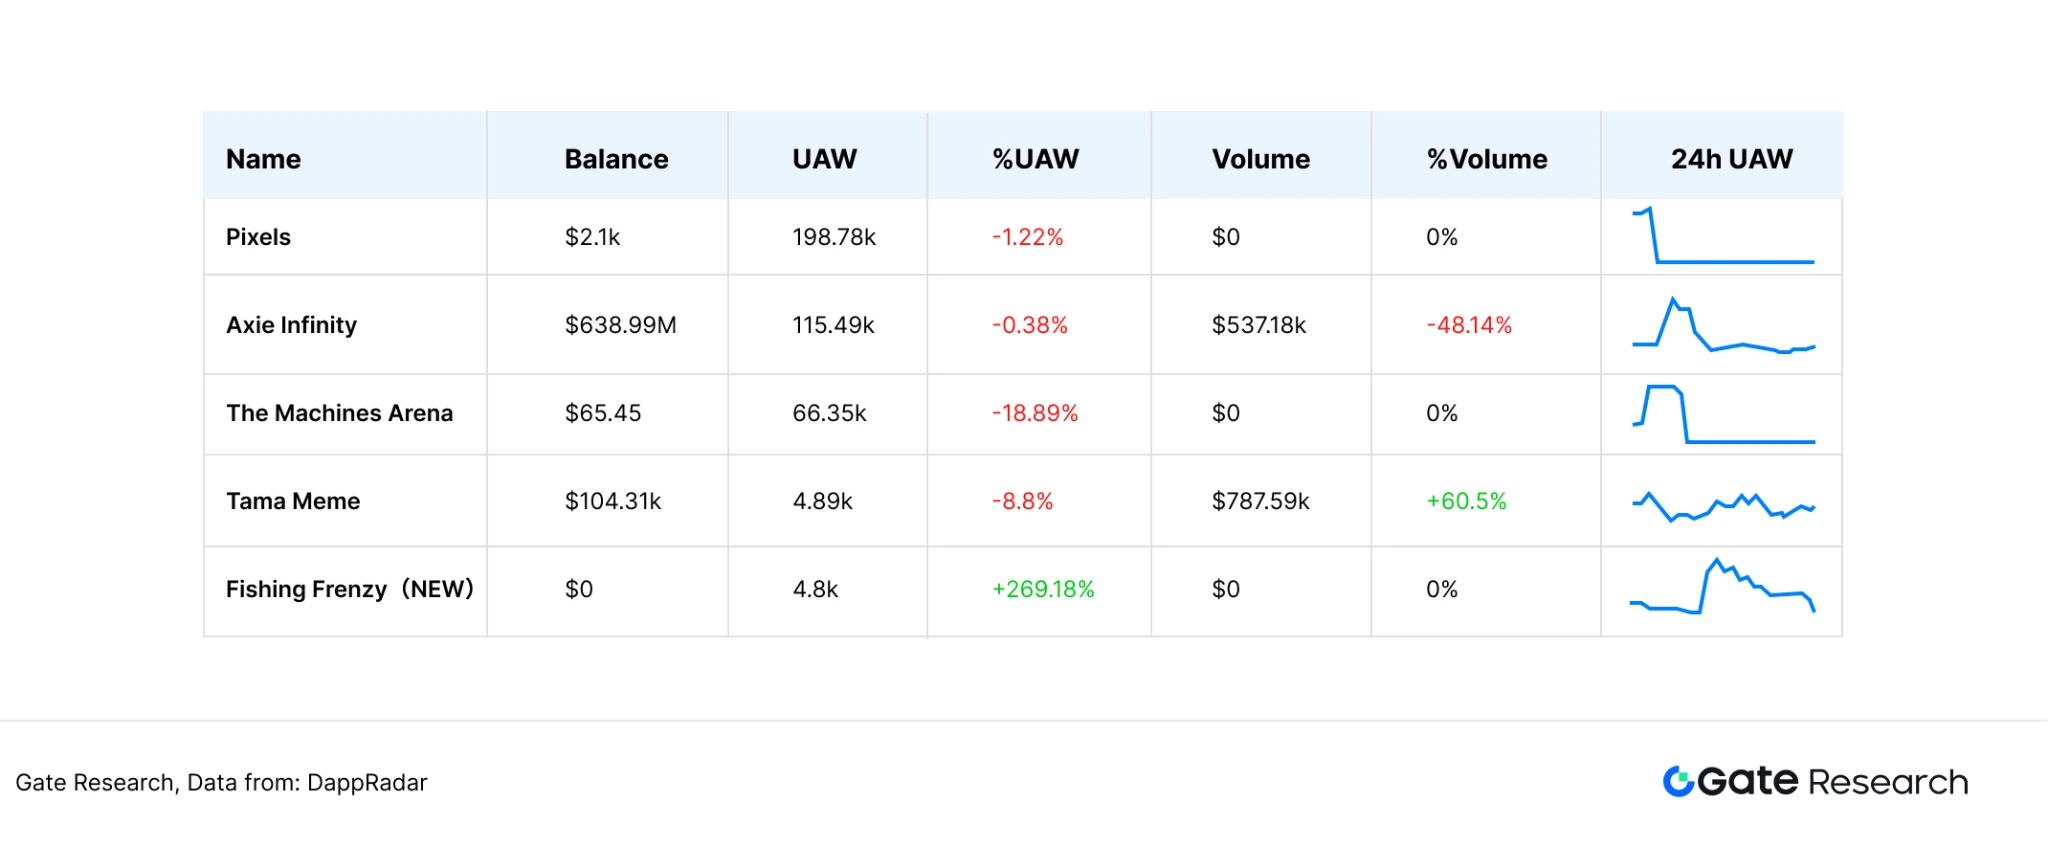Select the %Volume column header
This screenshot has height=844, width=2048.
(1486, 159)
